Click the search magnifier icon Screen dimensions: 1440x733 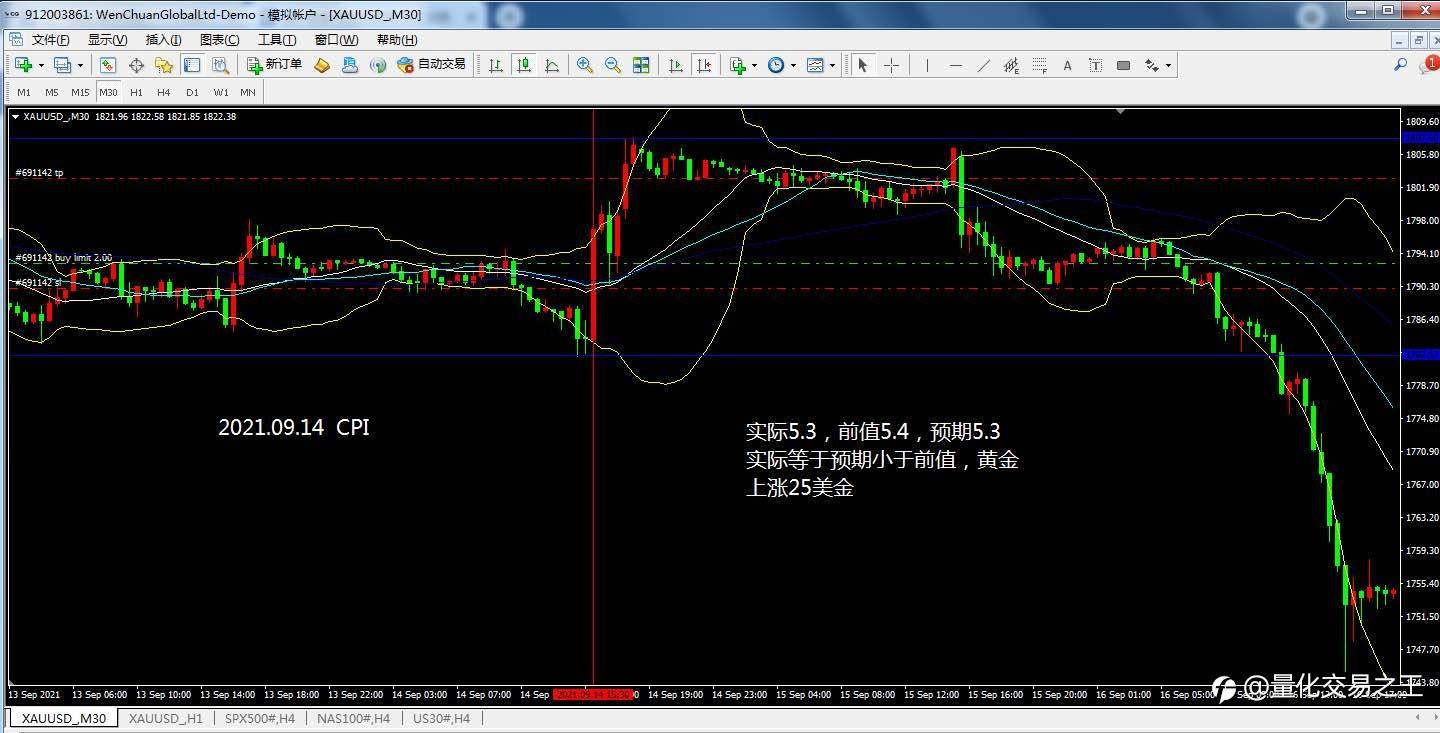(x=1400, y=65)
